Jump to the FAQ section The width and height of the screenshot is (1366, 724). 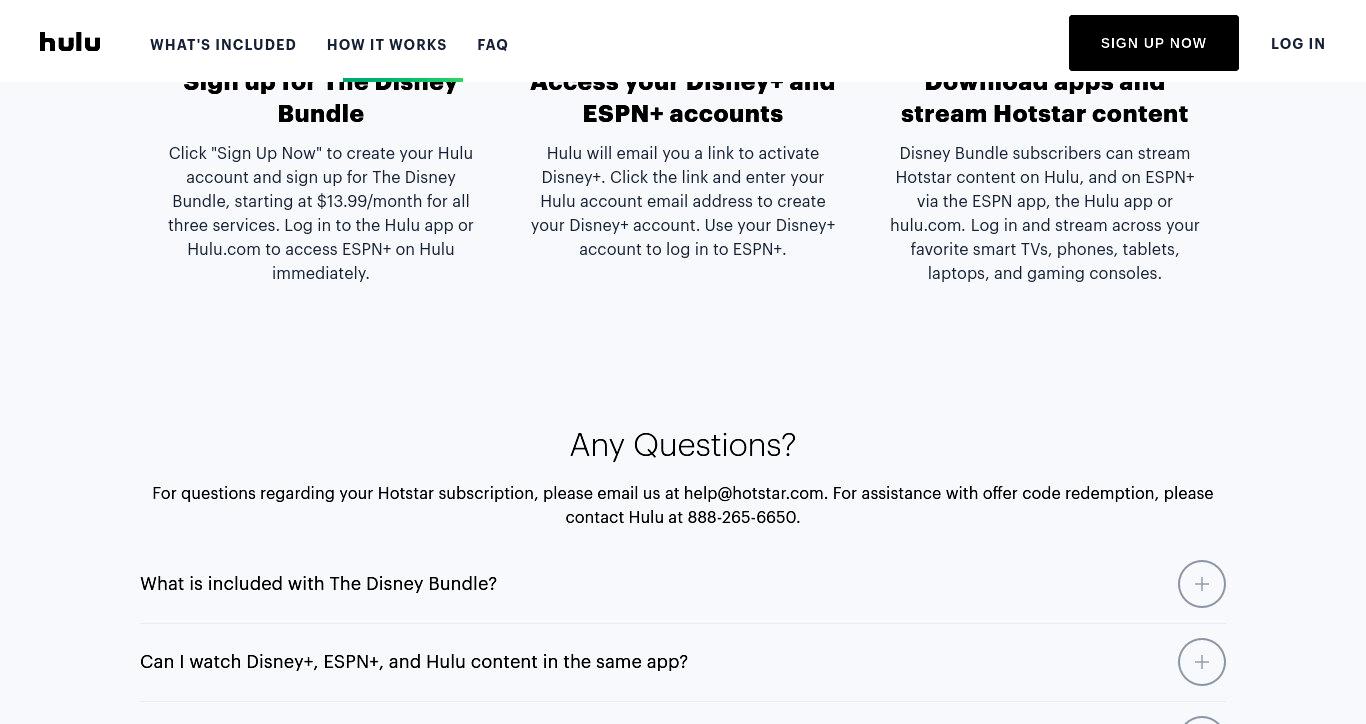493,45
